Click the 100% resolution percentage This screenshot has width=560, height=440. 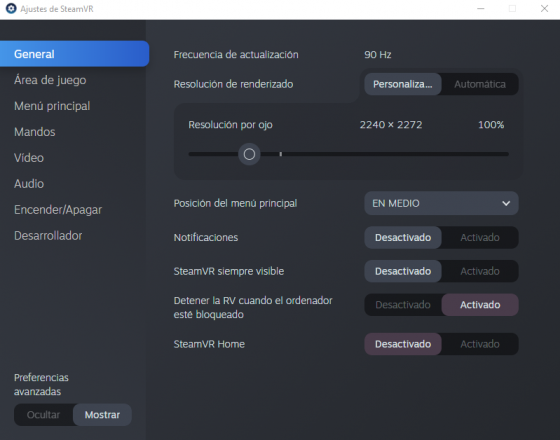coord(491,125)
